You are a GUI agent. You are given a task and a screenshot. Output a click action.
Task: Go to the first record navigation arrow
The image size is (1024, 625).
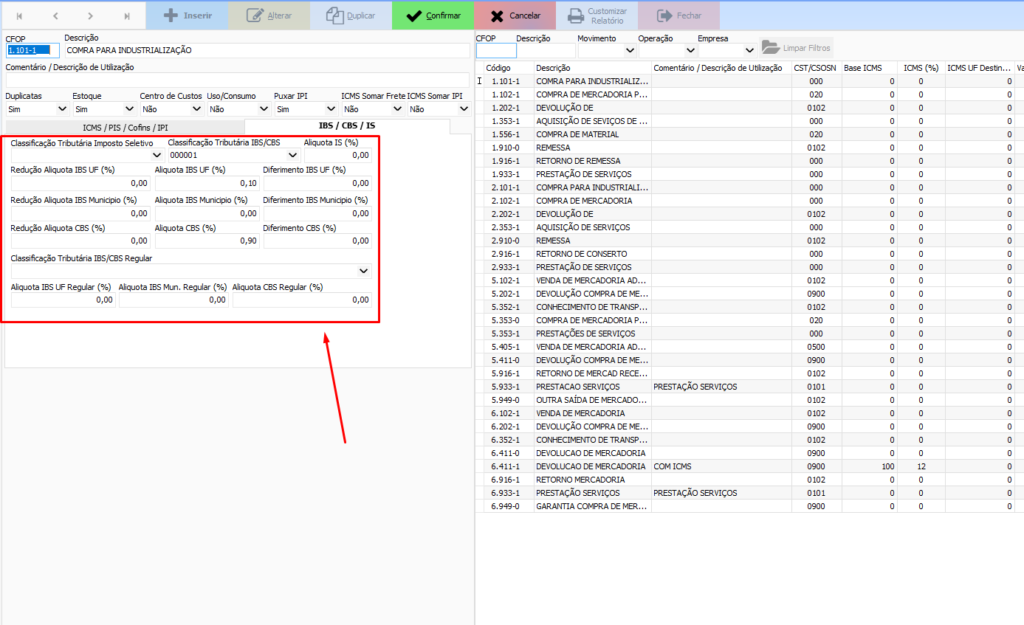pos(20,16)
